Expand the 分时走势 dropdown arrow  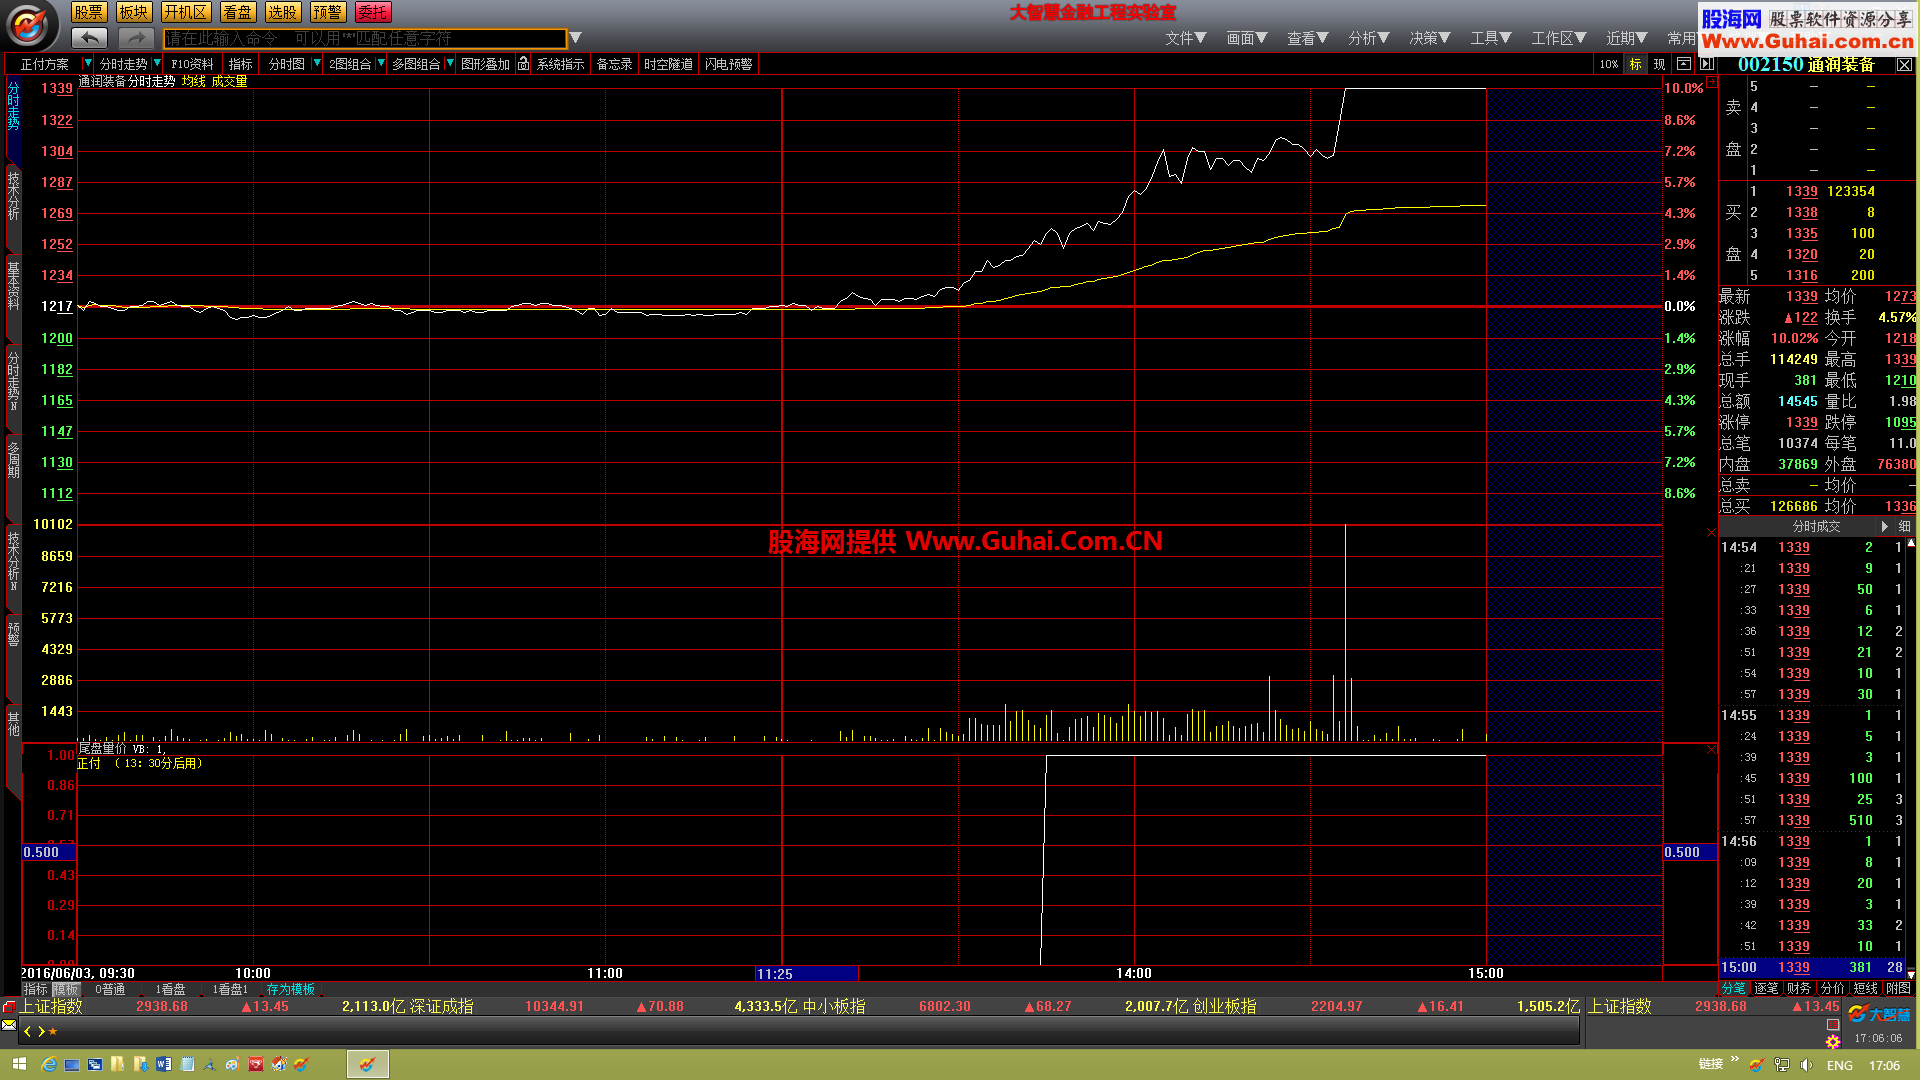(157, 63)
